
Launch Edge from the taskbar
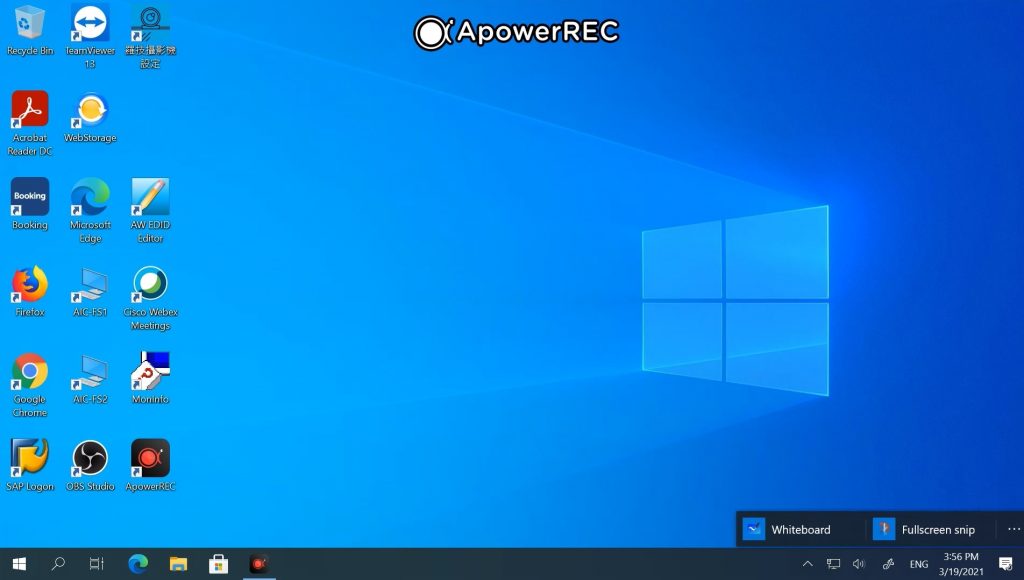point(138,564)
